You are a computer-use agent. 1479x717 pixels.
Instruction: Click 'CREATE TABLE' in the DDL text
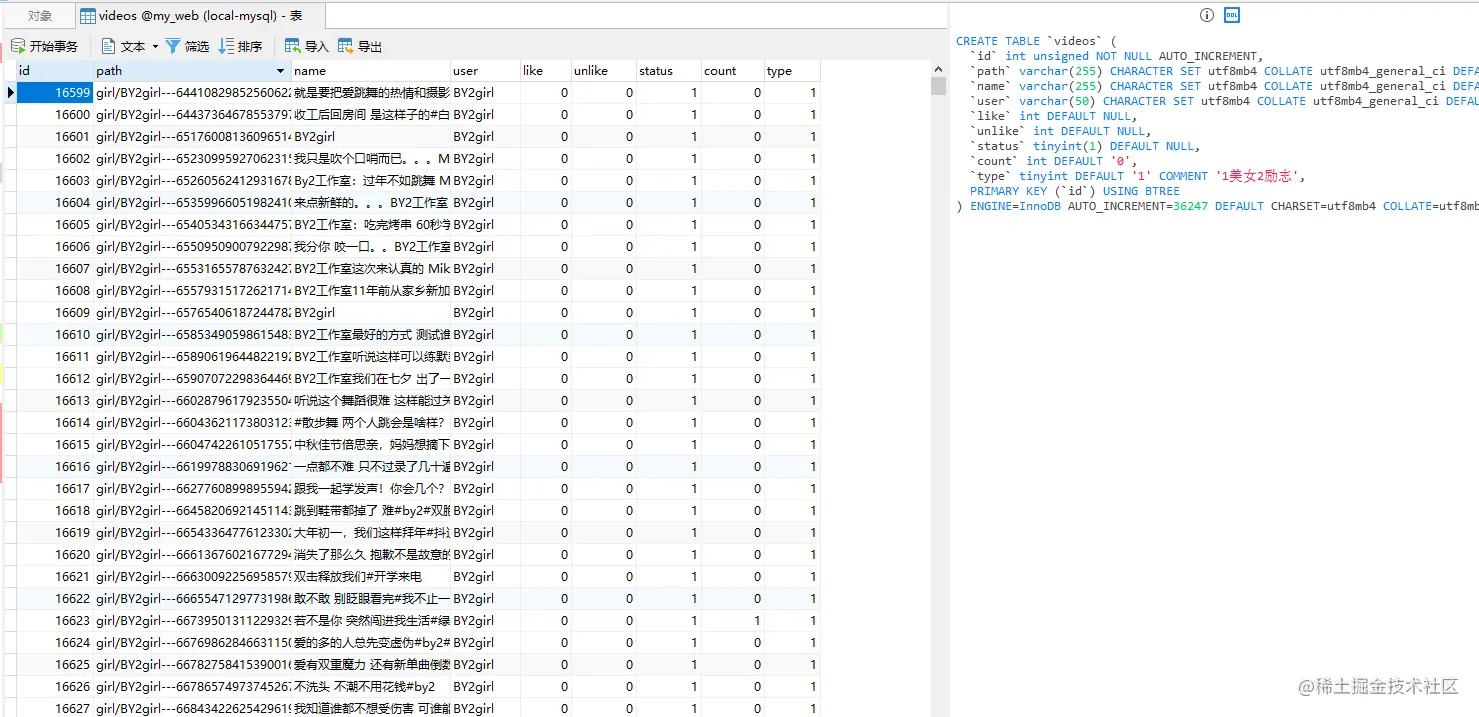(998, 41)
